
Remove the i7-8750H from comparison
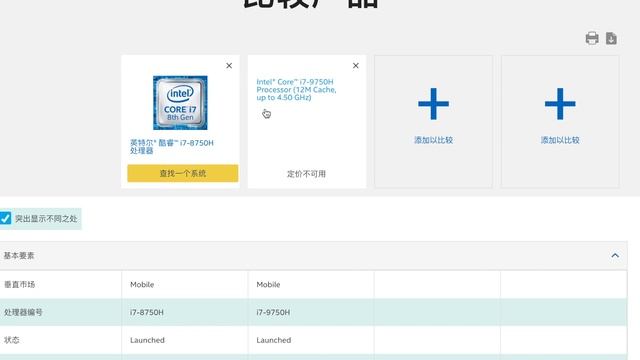pos(229,66)
